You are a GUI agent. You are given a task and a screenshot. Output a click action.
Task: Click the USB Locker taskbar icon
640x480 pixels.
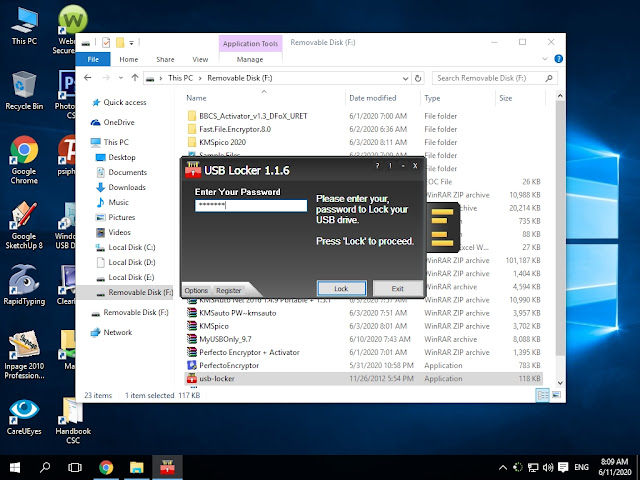pyautogui.click(x=167, y=468)
